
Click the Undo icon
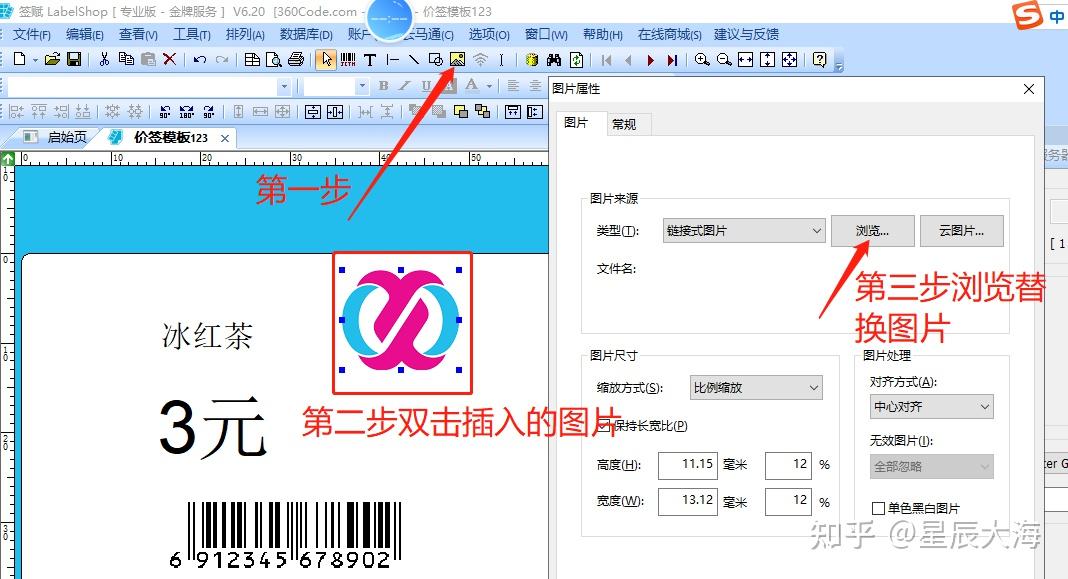coord(199,60)
